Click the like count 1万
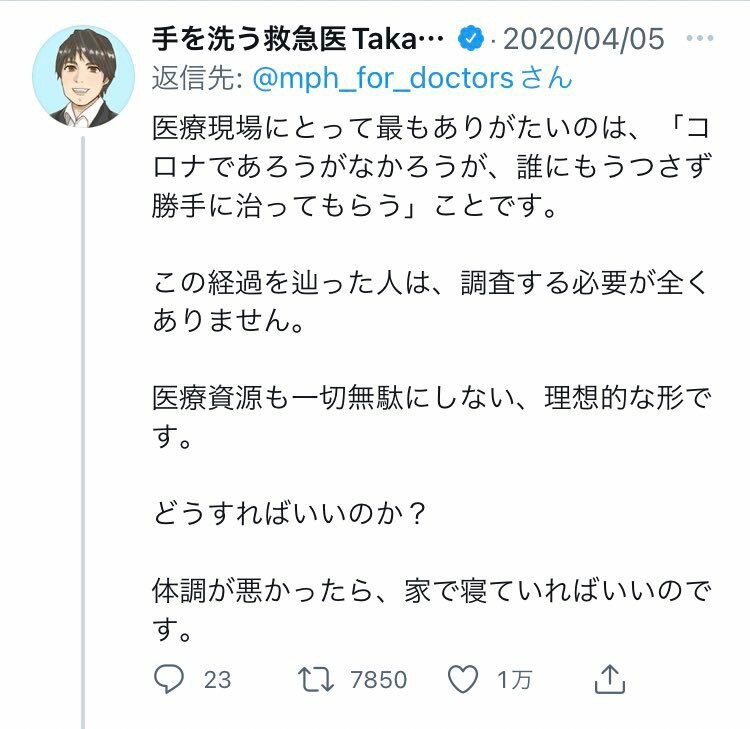Viewport: 750px width, 729px height. click(x=514, y=680)
